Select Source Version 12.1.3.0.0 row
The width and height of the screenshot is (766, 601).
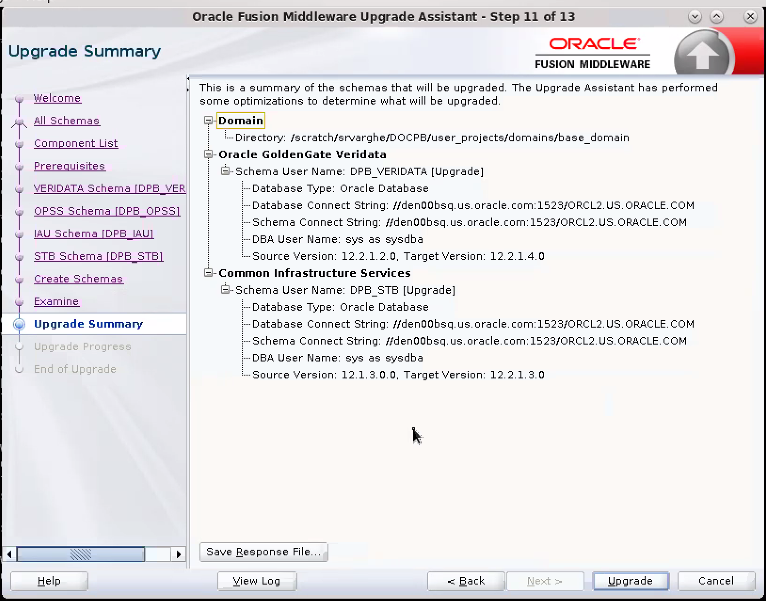tap(398, 375)
